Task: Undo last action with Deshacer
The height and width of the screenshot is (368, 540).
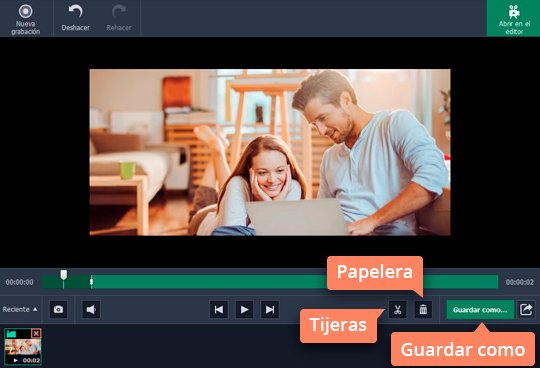Action: click(75, 19)
